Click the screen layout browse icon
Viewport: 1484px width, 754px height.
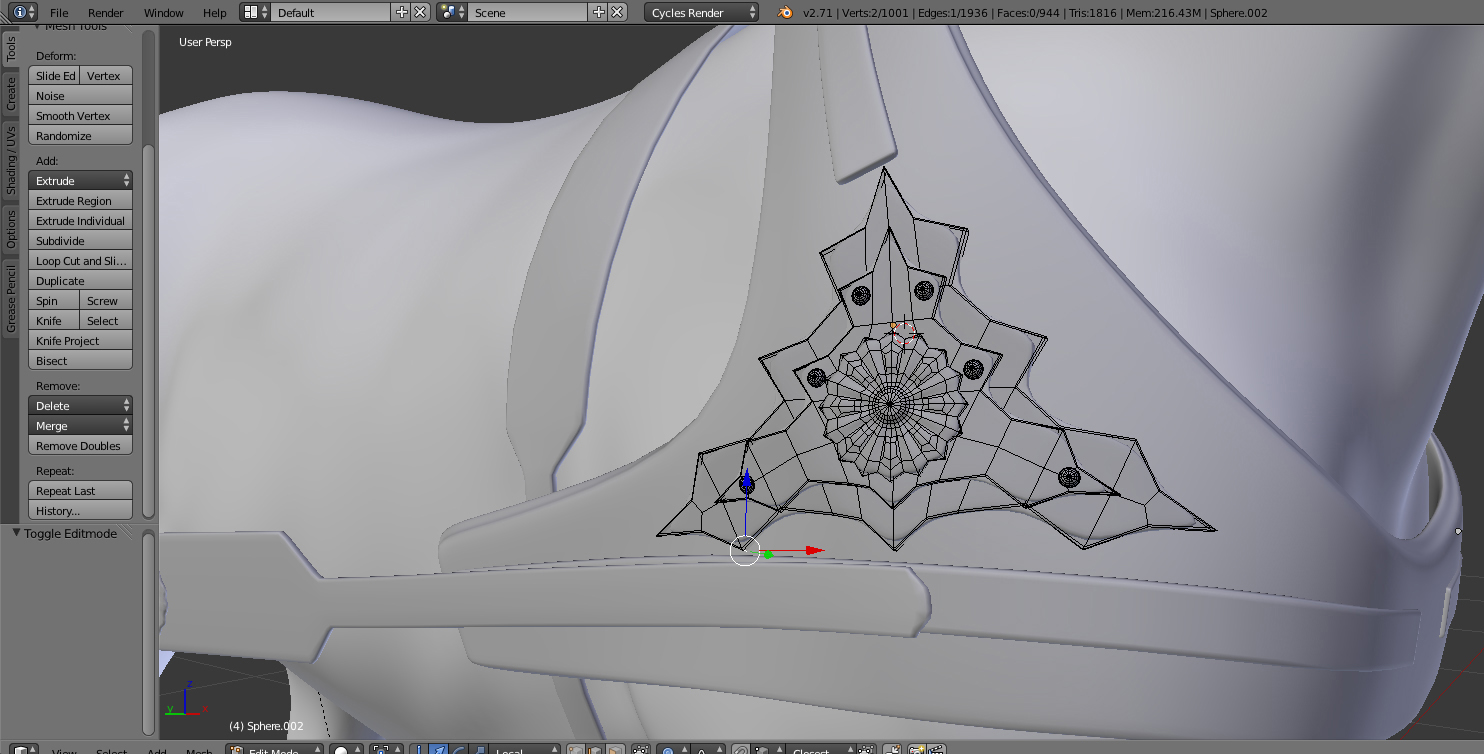coord(256,12)
